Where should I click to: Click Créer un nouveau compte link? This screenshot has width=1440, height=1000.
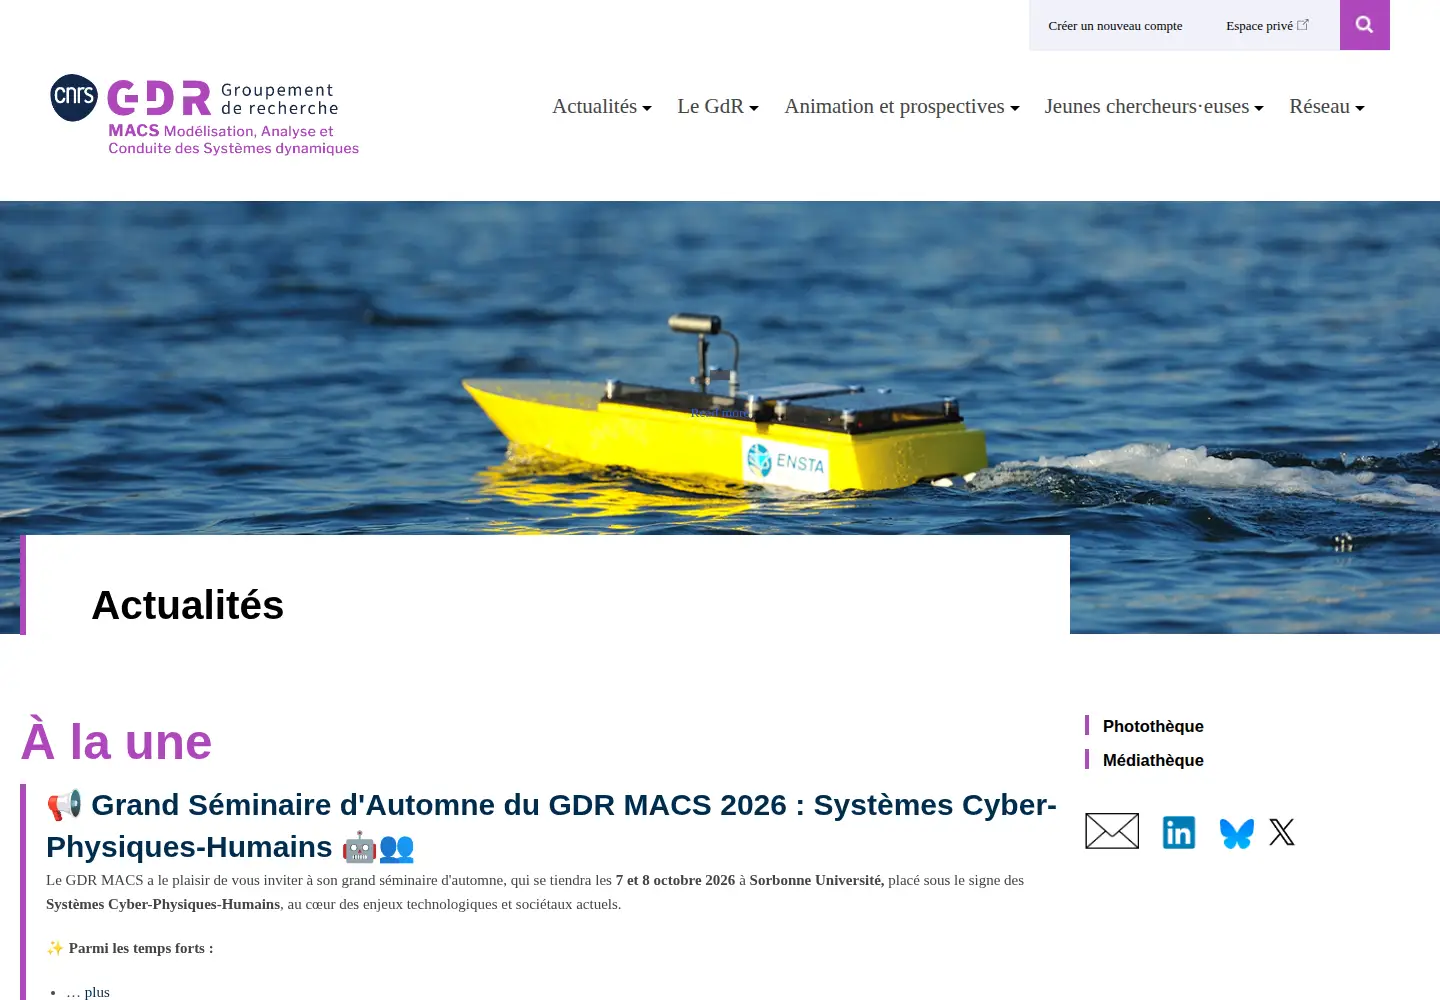[x=1115, y=26]
